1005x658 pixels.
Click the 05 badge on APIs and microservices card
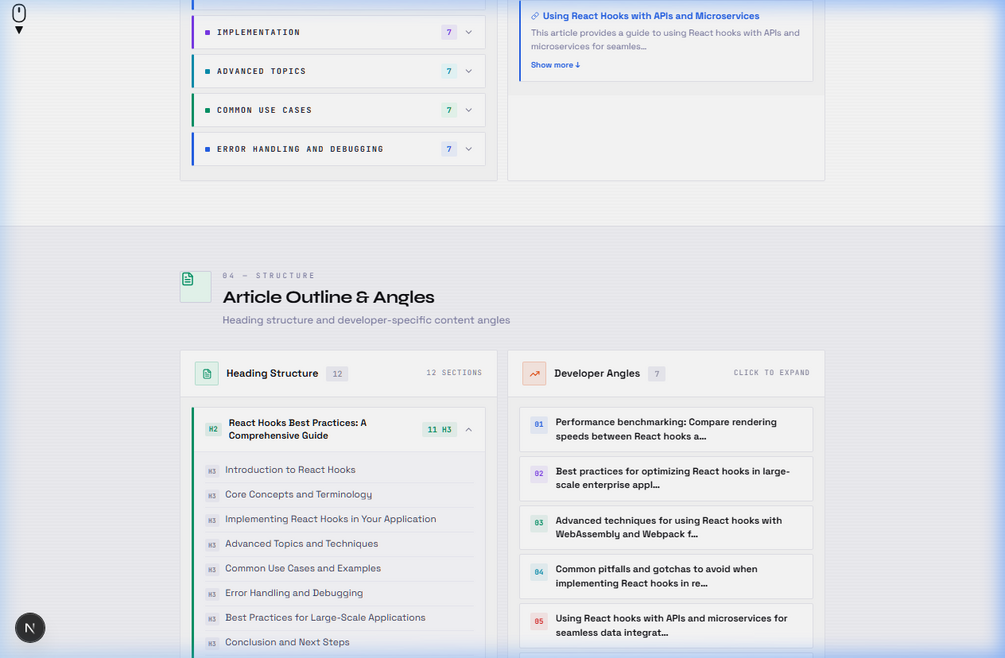tap(539, 621)
